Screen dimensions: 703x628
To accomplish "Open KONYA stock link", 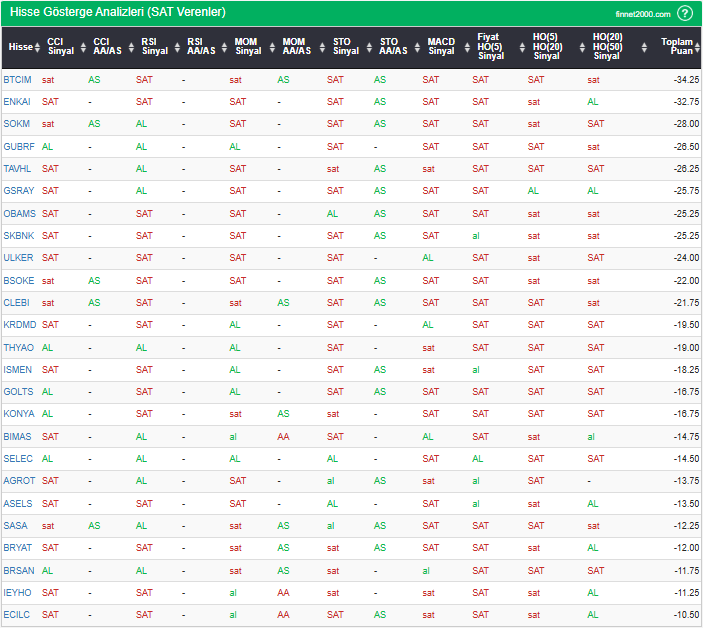I will point(19,414).
